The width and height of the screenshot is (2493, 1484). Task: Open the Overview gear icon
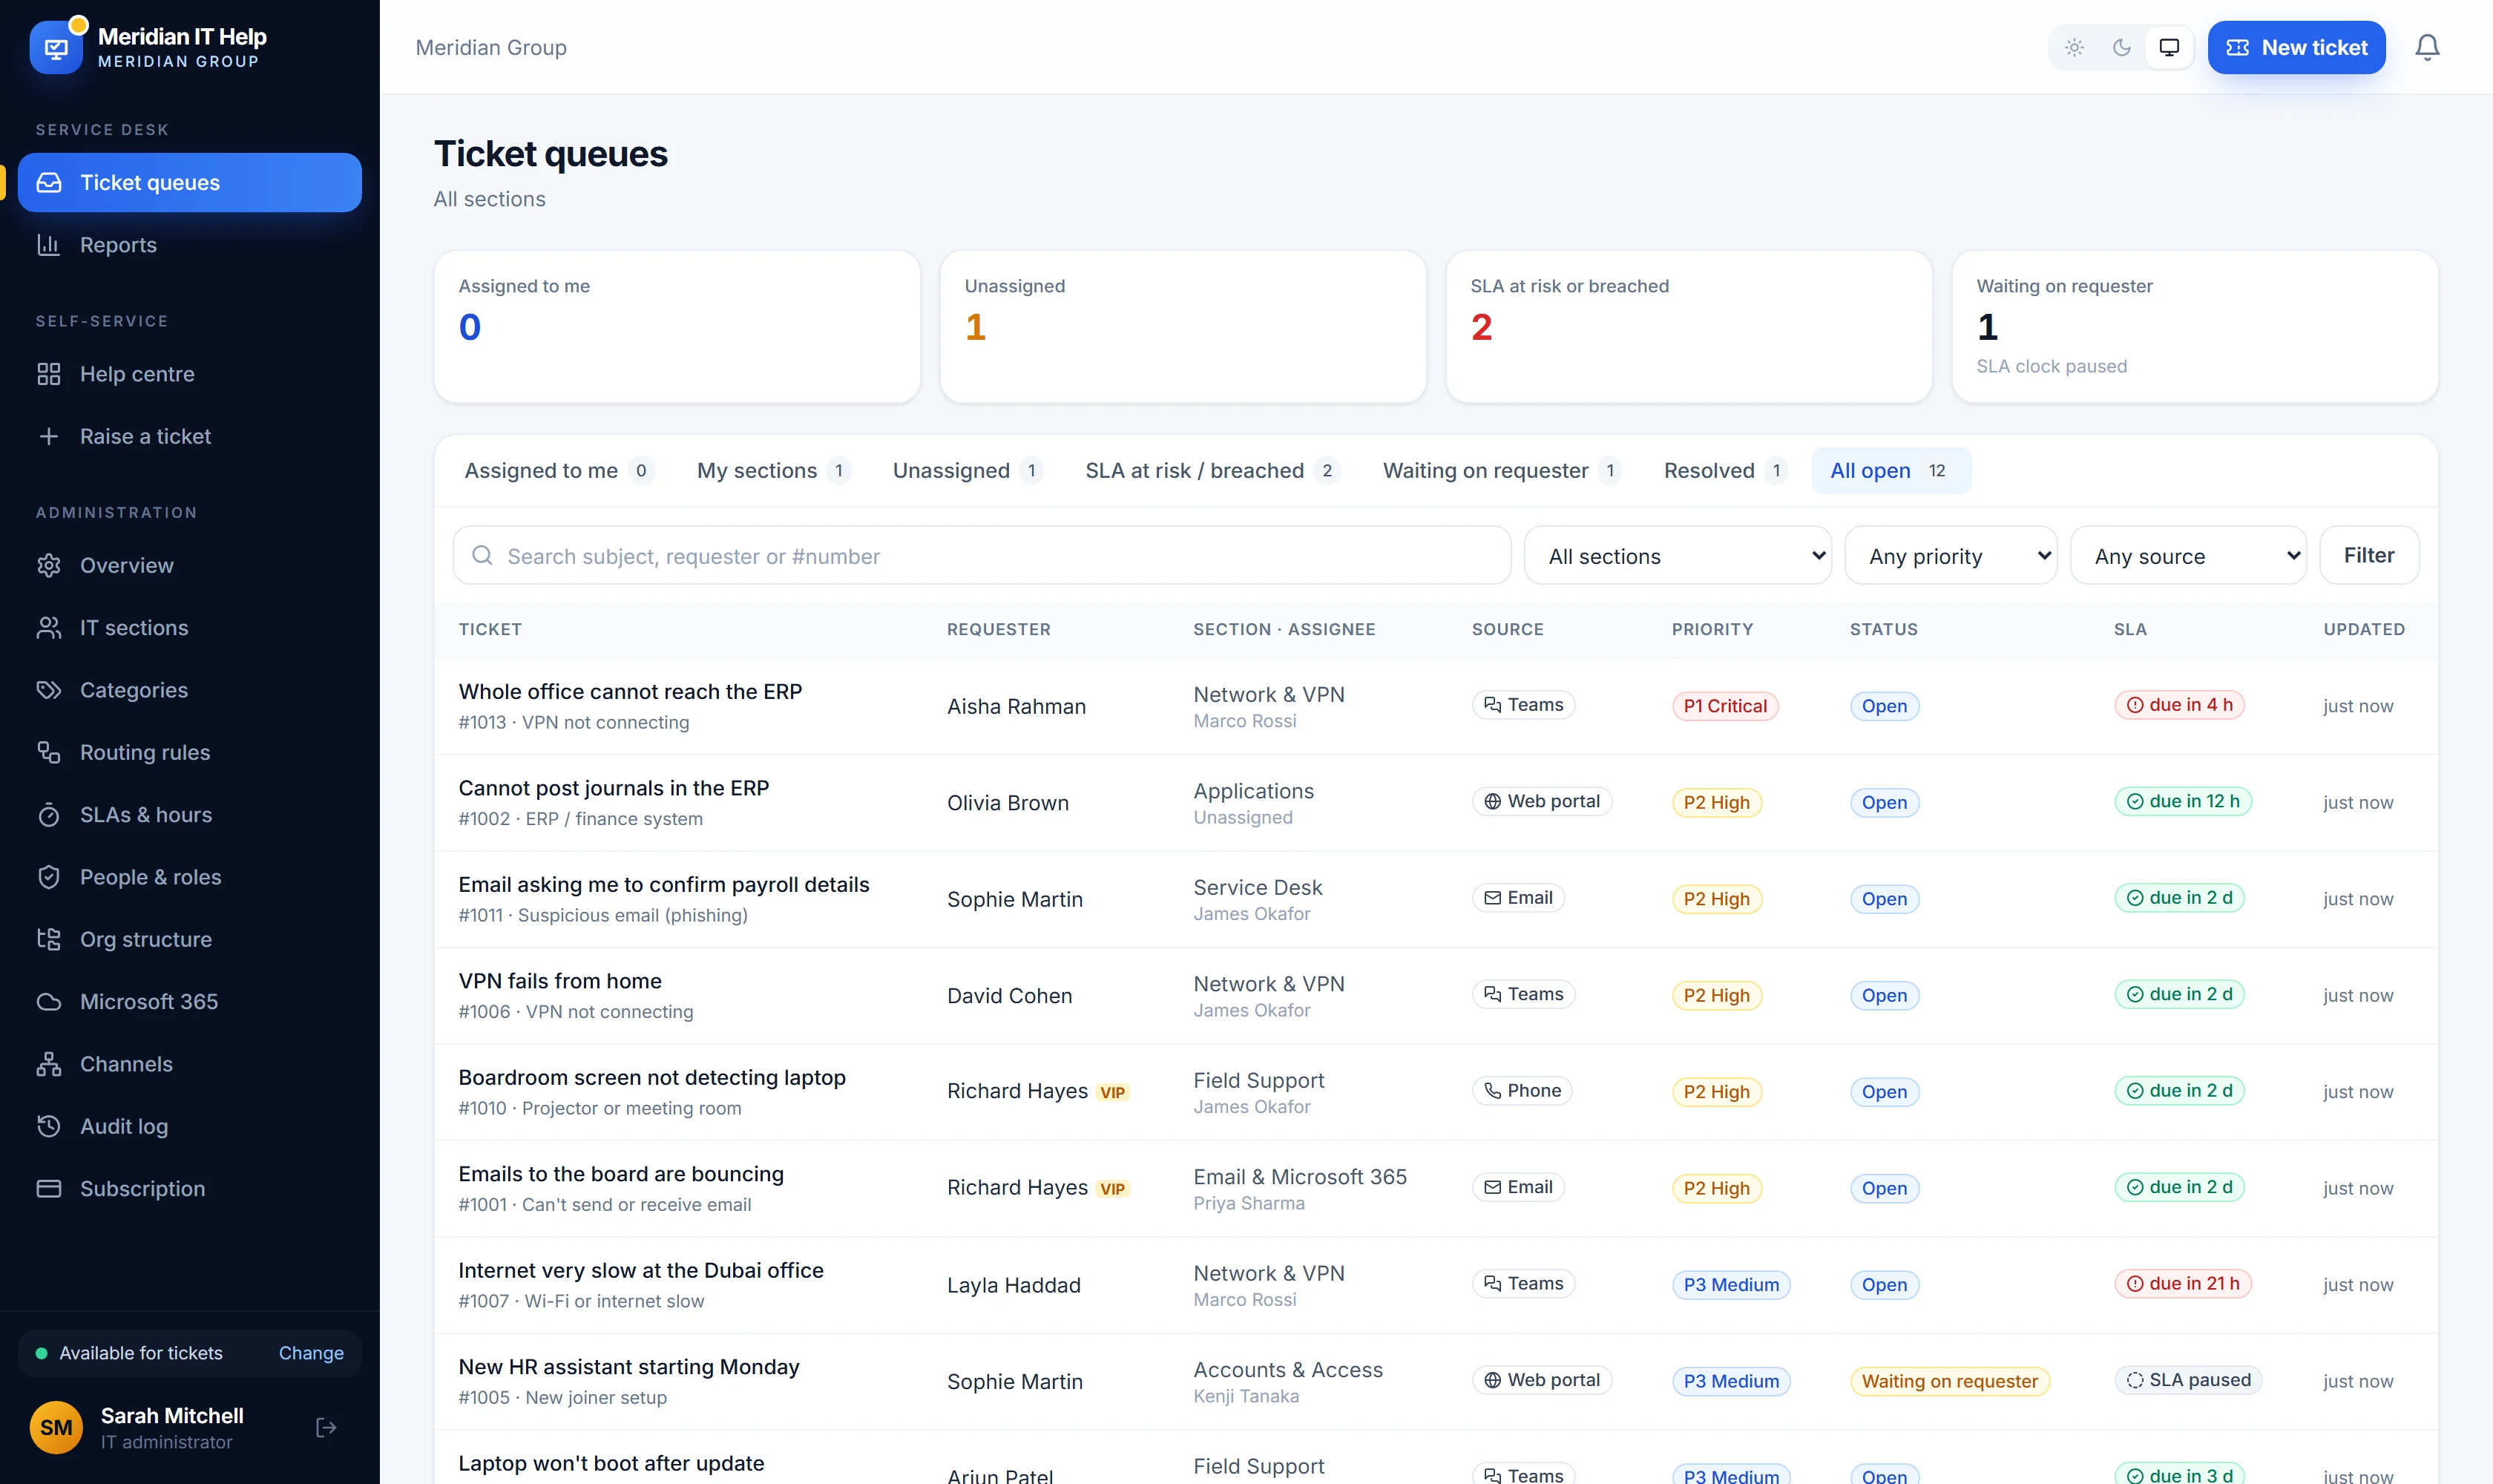point(49,565)
